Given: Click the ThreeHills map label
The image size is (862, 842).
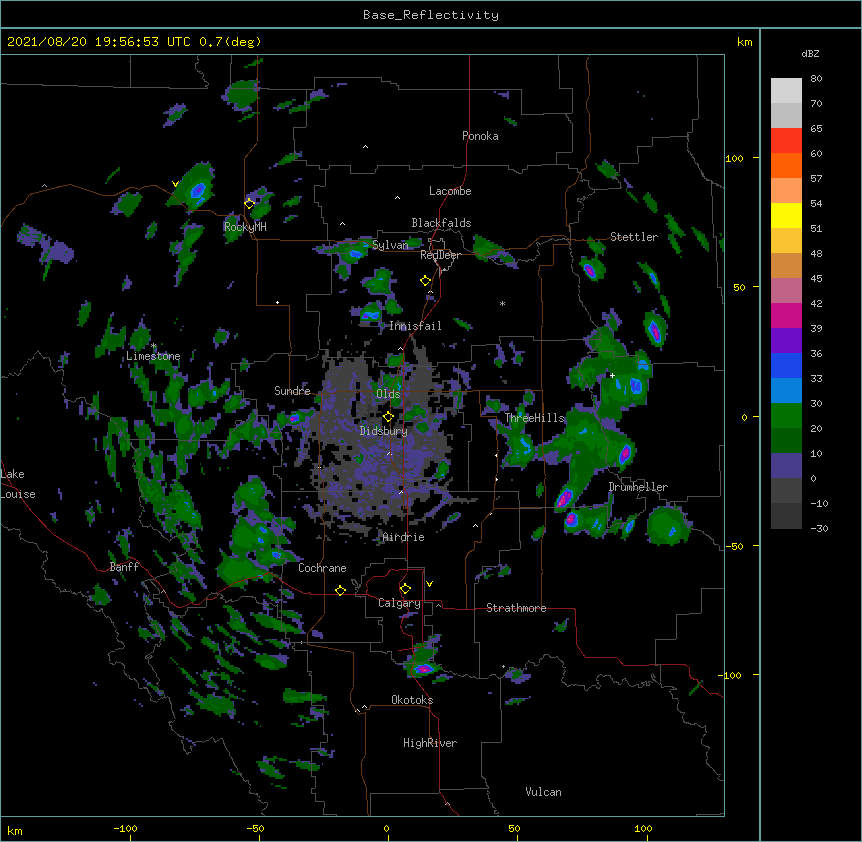Looking at the screenshot, I should tap(535, 418).
